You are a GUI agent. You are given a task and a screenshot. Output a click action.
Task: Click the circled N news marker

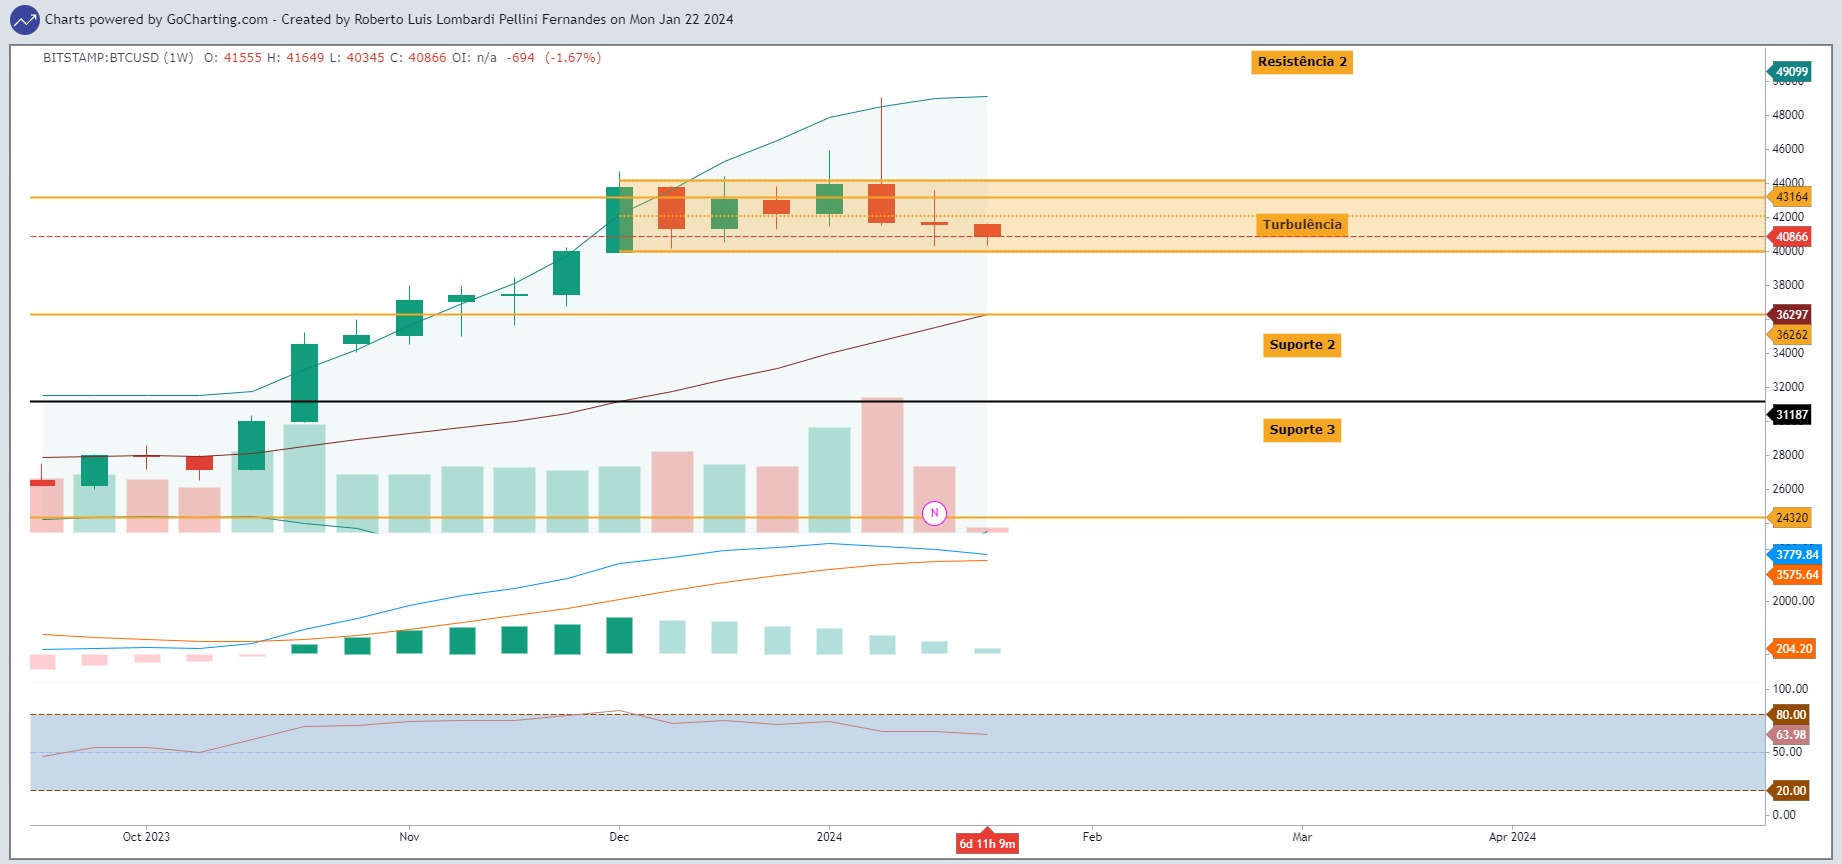click(x=934, y=513)
